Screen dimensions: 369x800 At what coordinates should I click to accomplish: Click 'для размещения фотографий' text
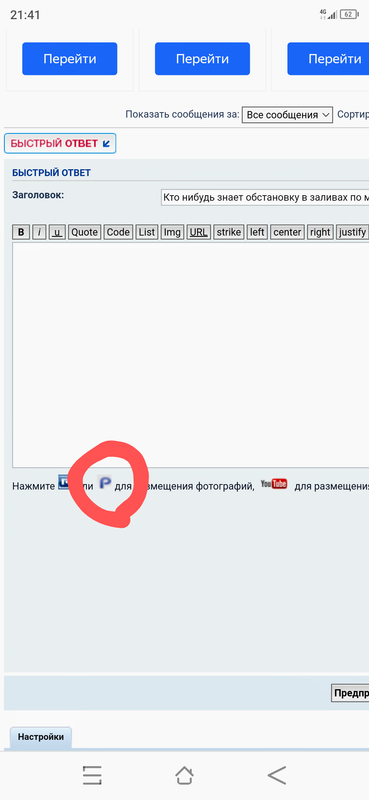tap(184, 486)
